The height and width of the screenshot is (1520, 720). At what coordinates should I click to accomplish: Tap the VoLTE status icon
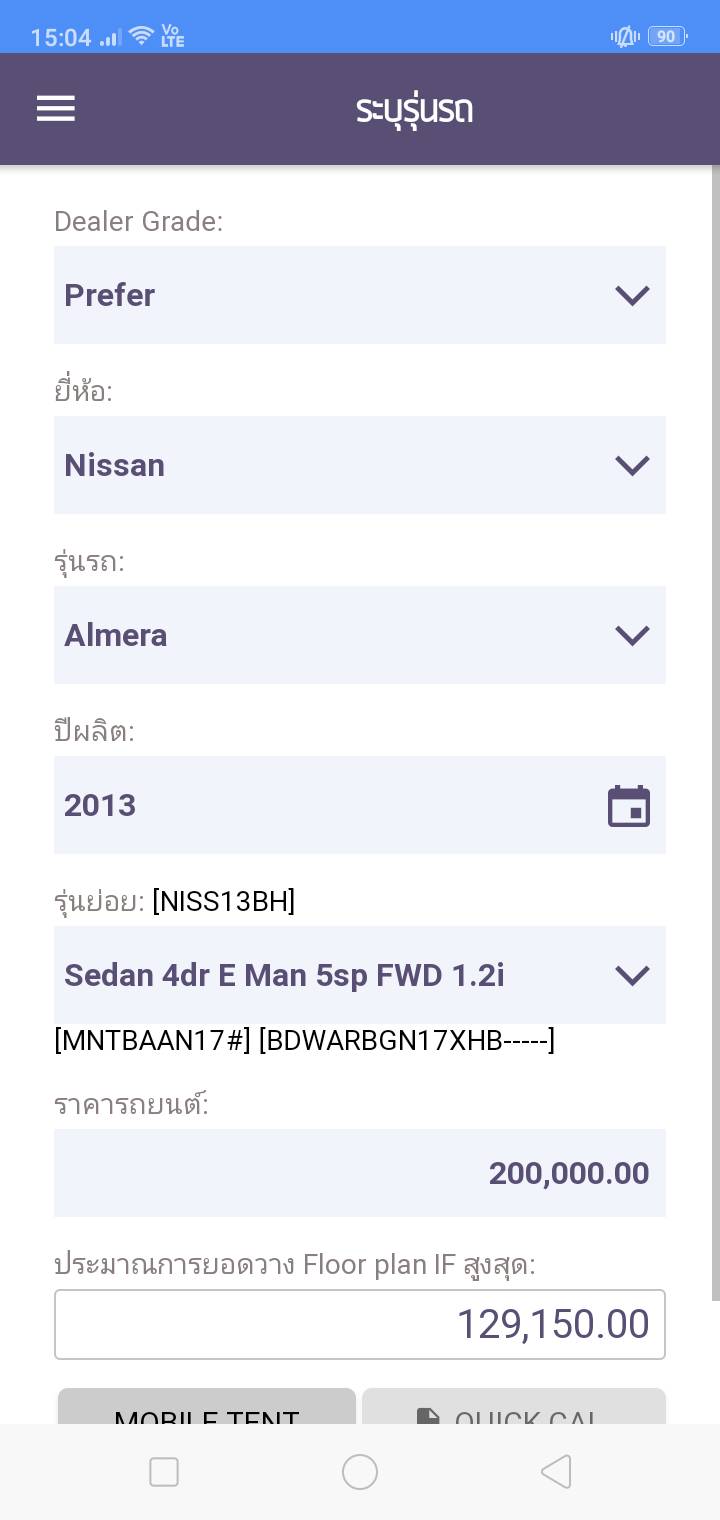[x=172, y=37]
